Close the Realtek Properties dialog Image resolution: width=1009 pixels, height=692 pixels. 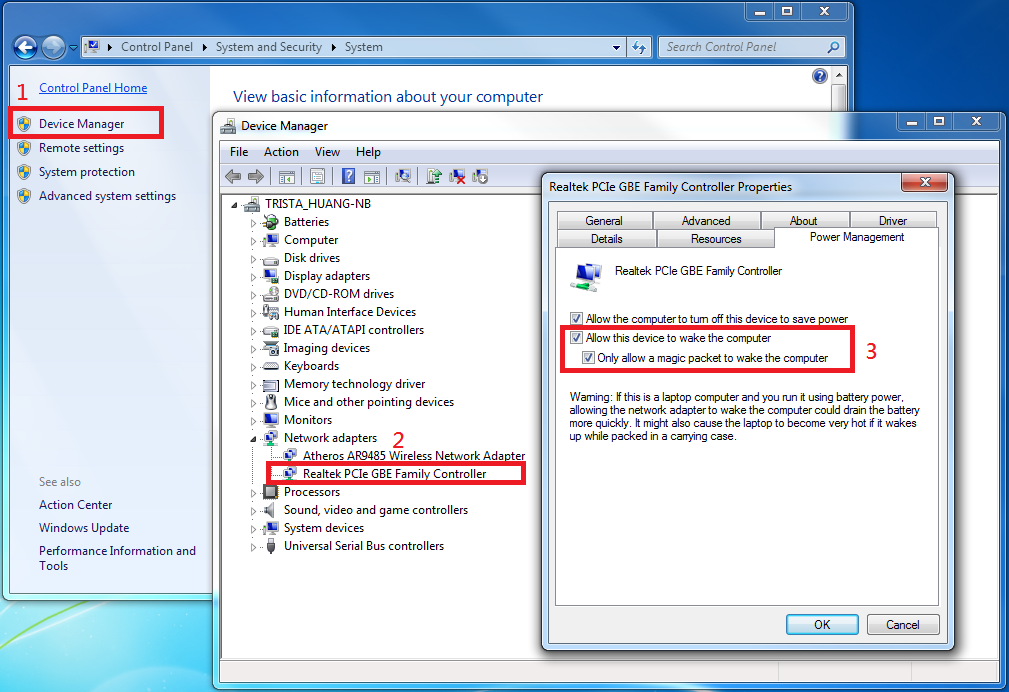click(x=925, y=182)
